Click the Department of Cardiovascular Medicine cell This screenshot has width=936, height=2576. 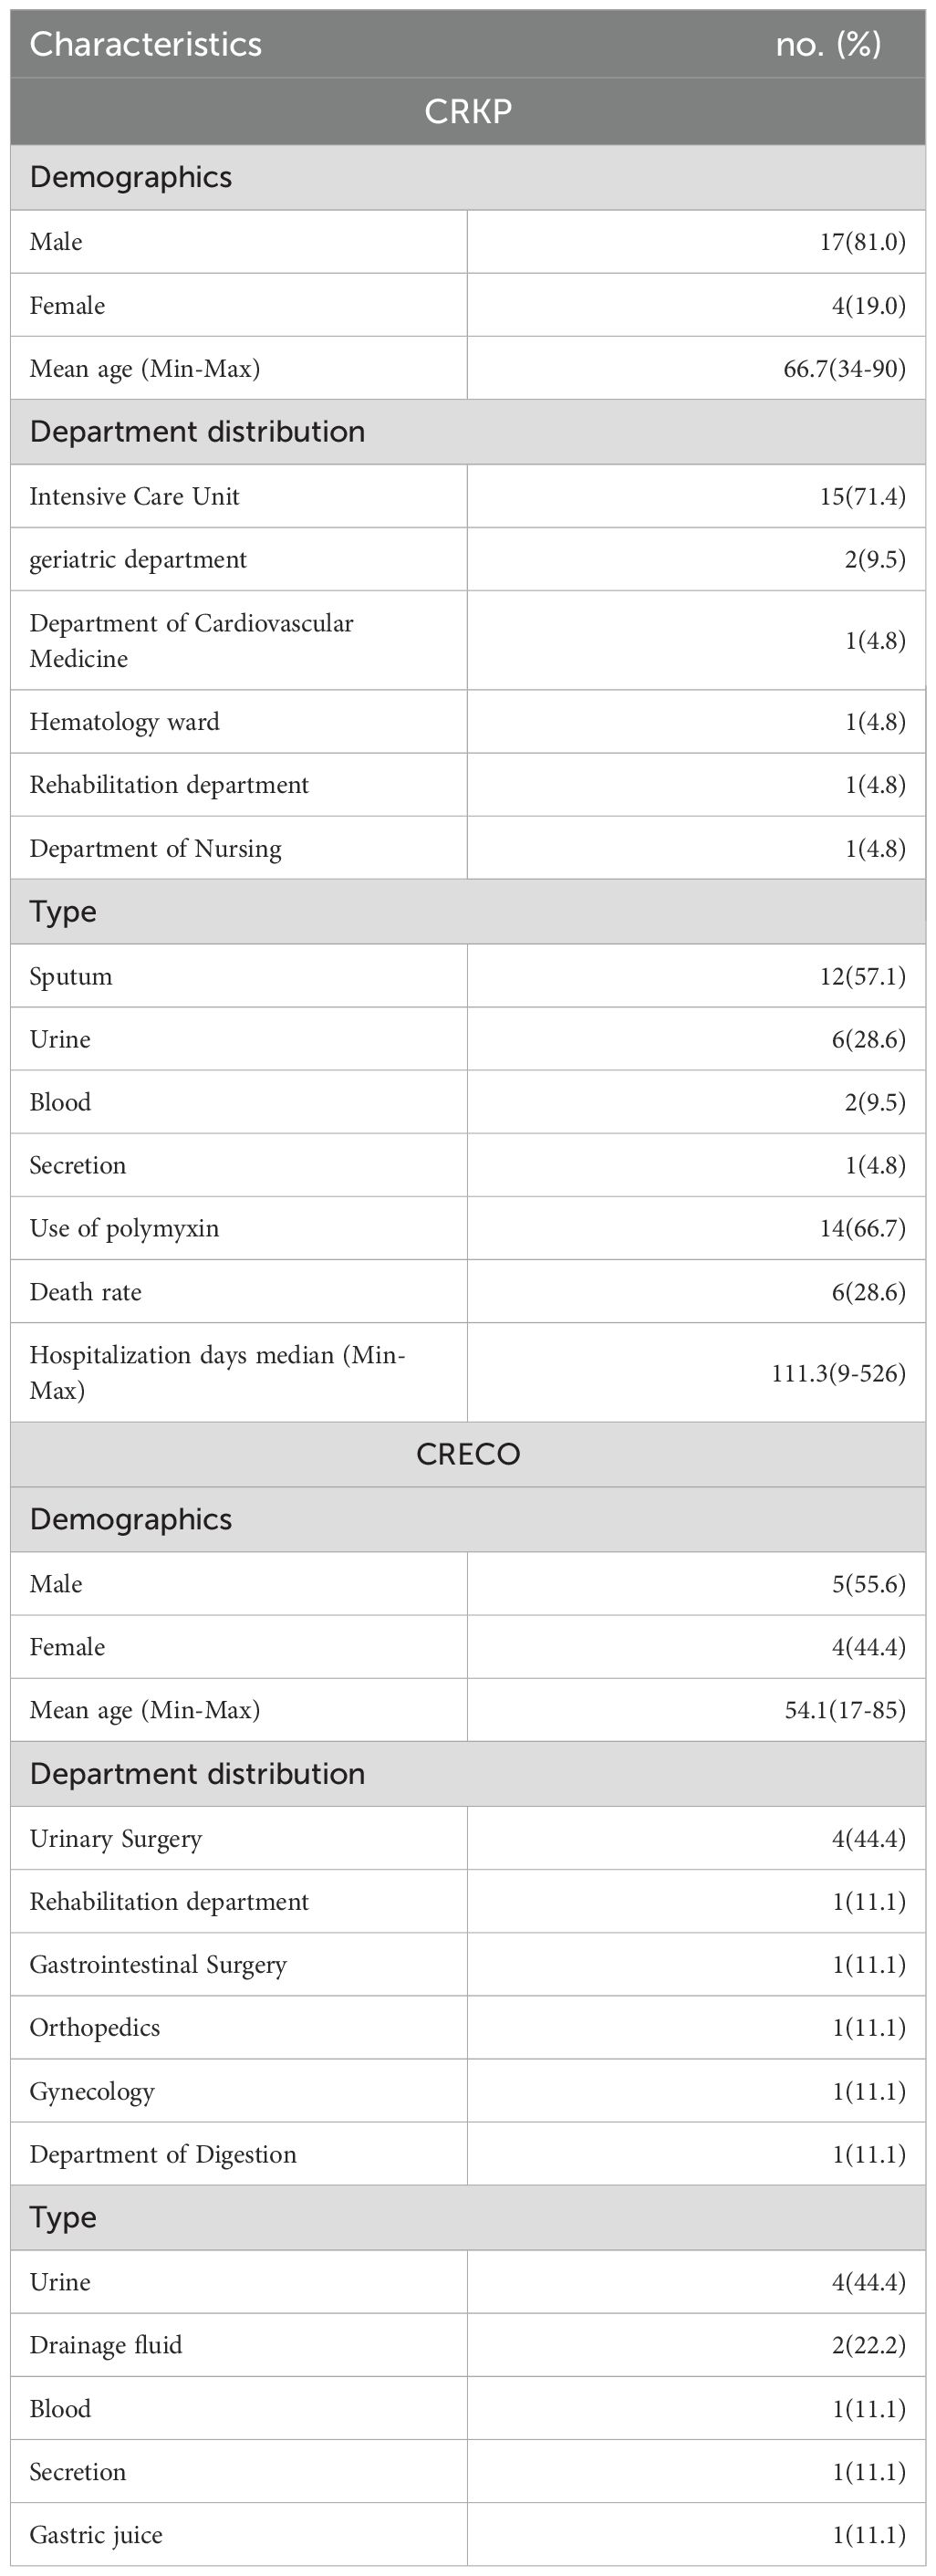(191, 640)
